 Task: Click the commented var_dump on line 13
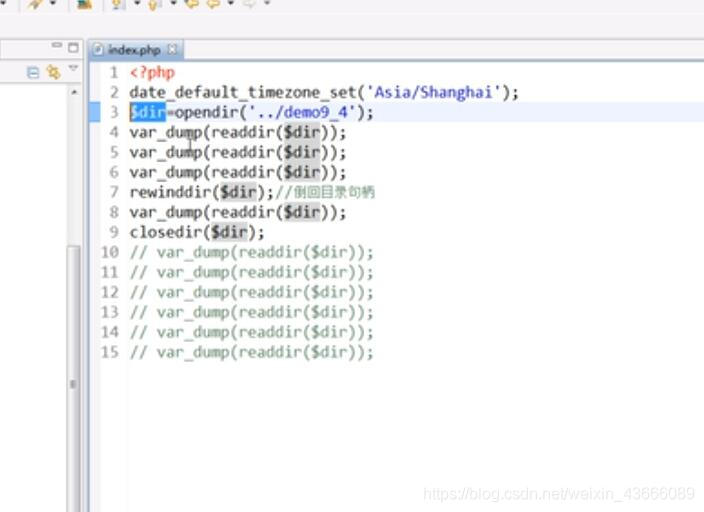(x=251, y=312)
